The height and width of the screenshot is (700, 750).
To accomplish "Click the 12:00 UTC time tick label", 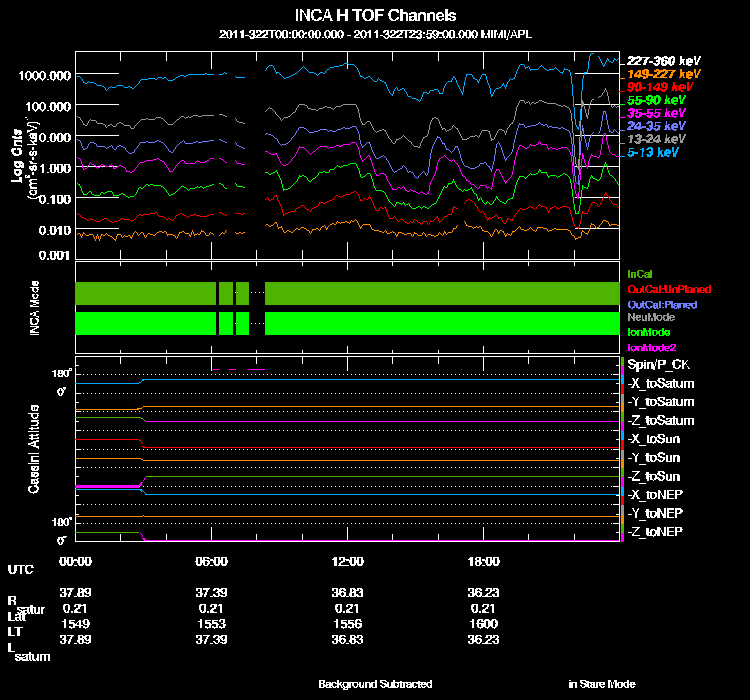I will (348, 561).
